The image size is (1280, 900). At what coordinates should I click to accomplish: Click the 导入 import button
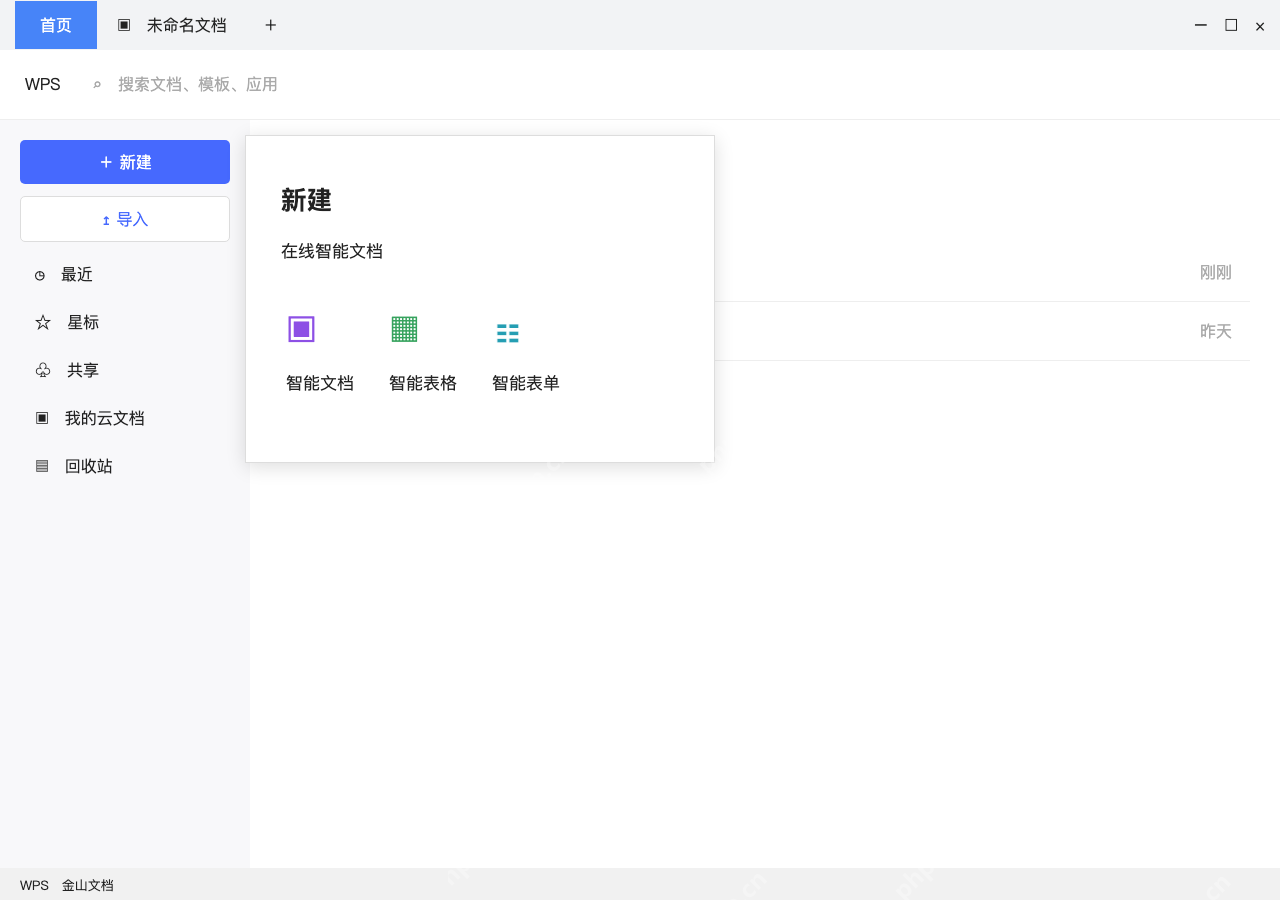(125, 219)
